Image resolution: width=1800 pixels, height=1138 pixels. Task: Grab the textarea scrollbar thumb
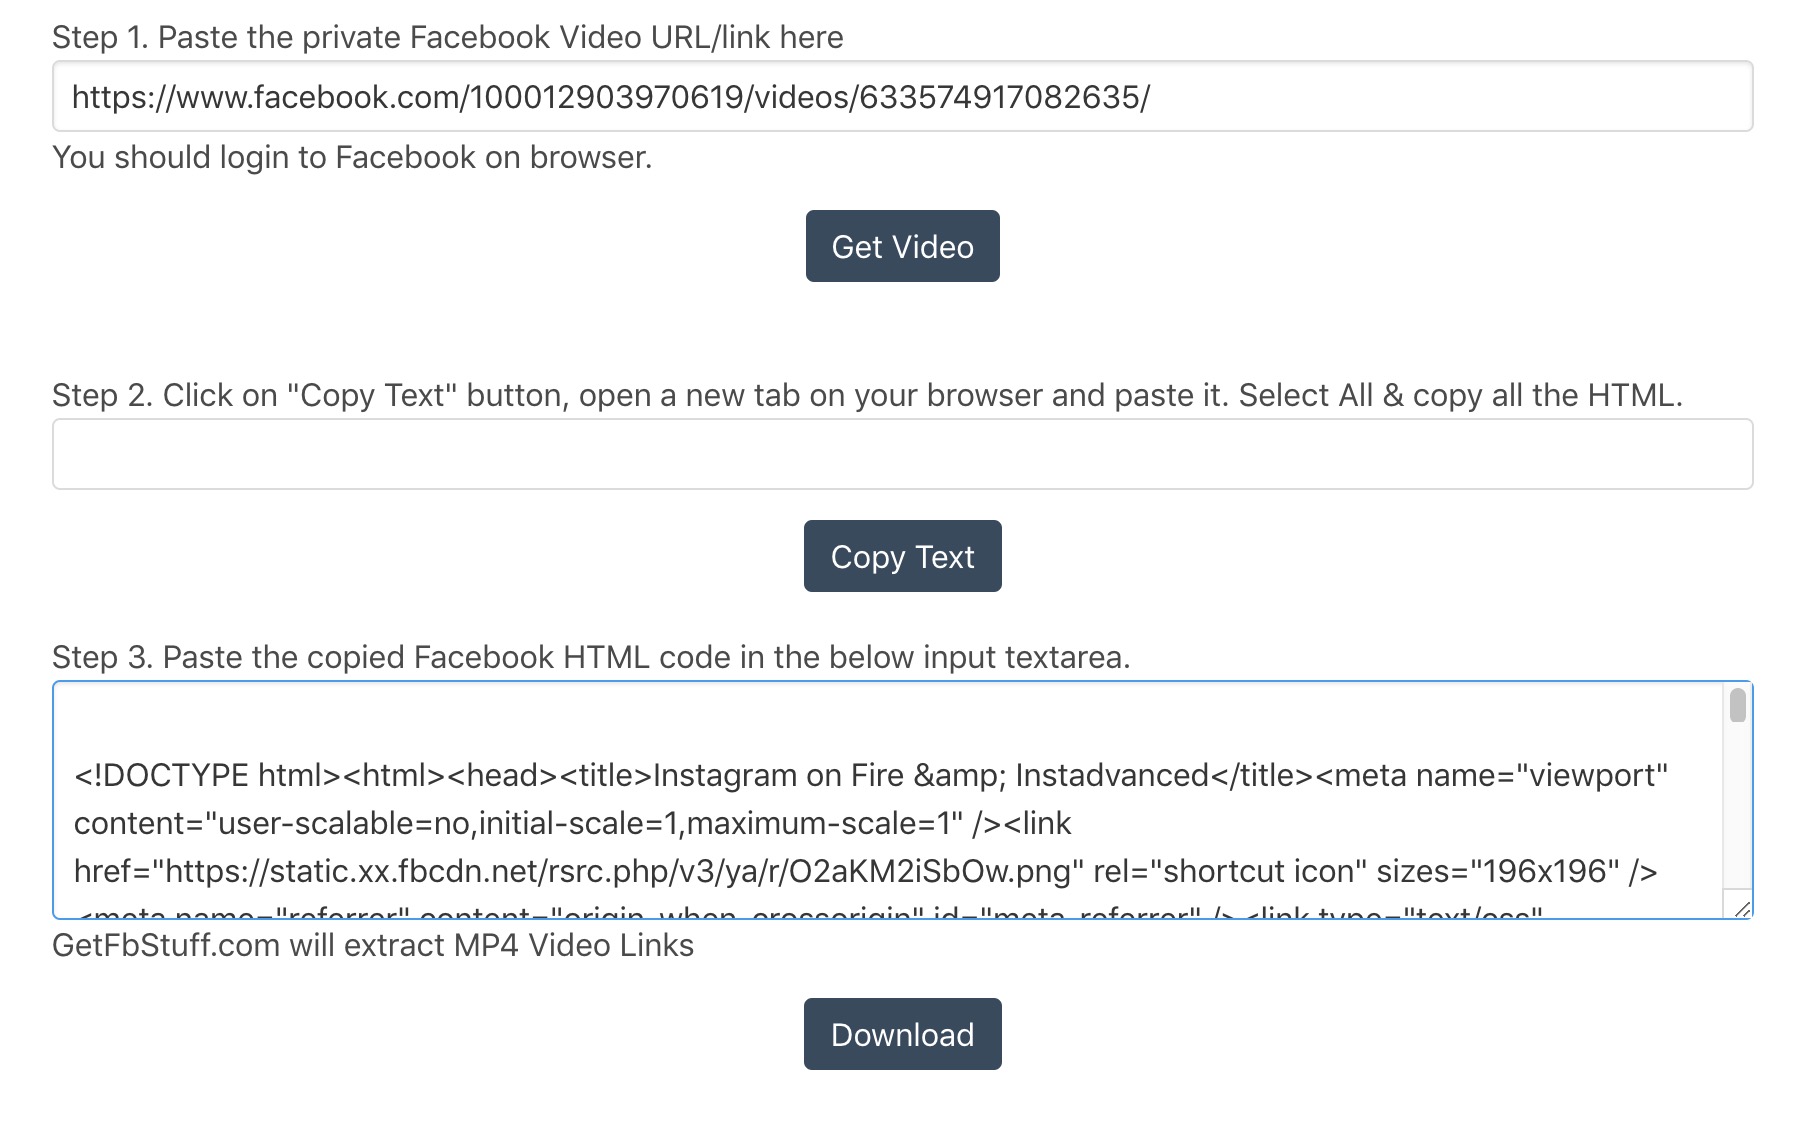[x=1738, y=705]
